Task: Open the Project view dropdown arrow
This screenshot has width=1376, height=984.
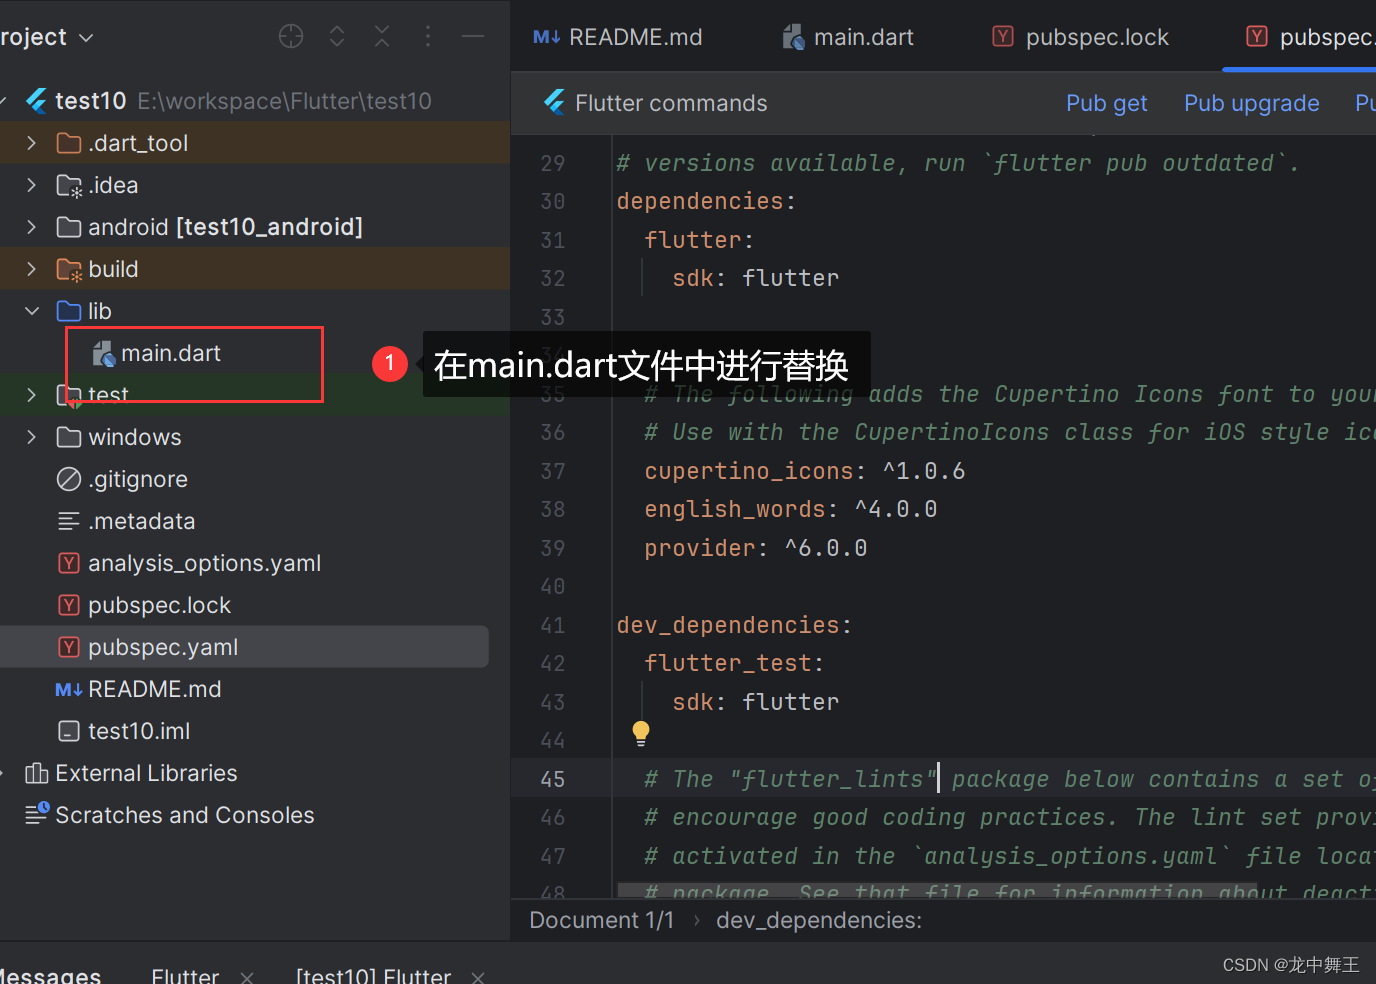Action: tap(86, 38)
